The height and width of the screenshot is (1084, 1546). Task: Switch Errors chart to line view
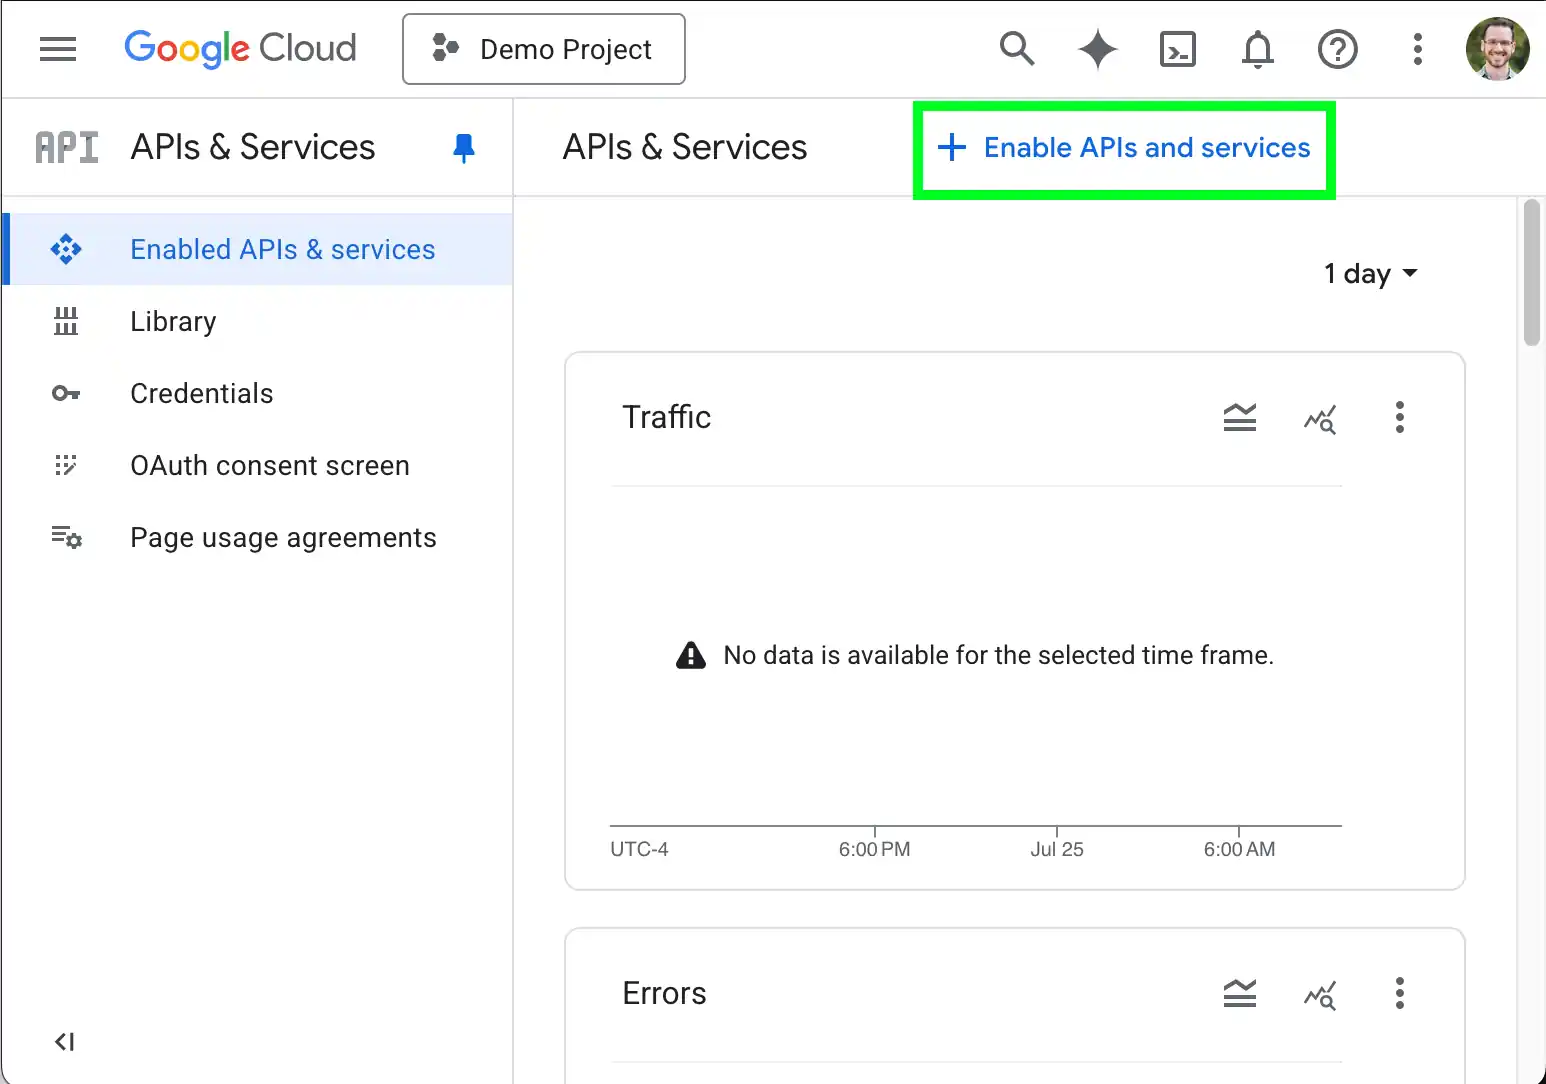click(1320, 993)
